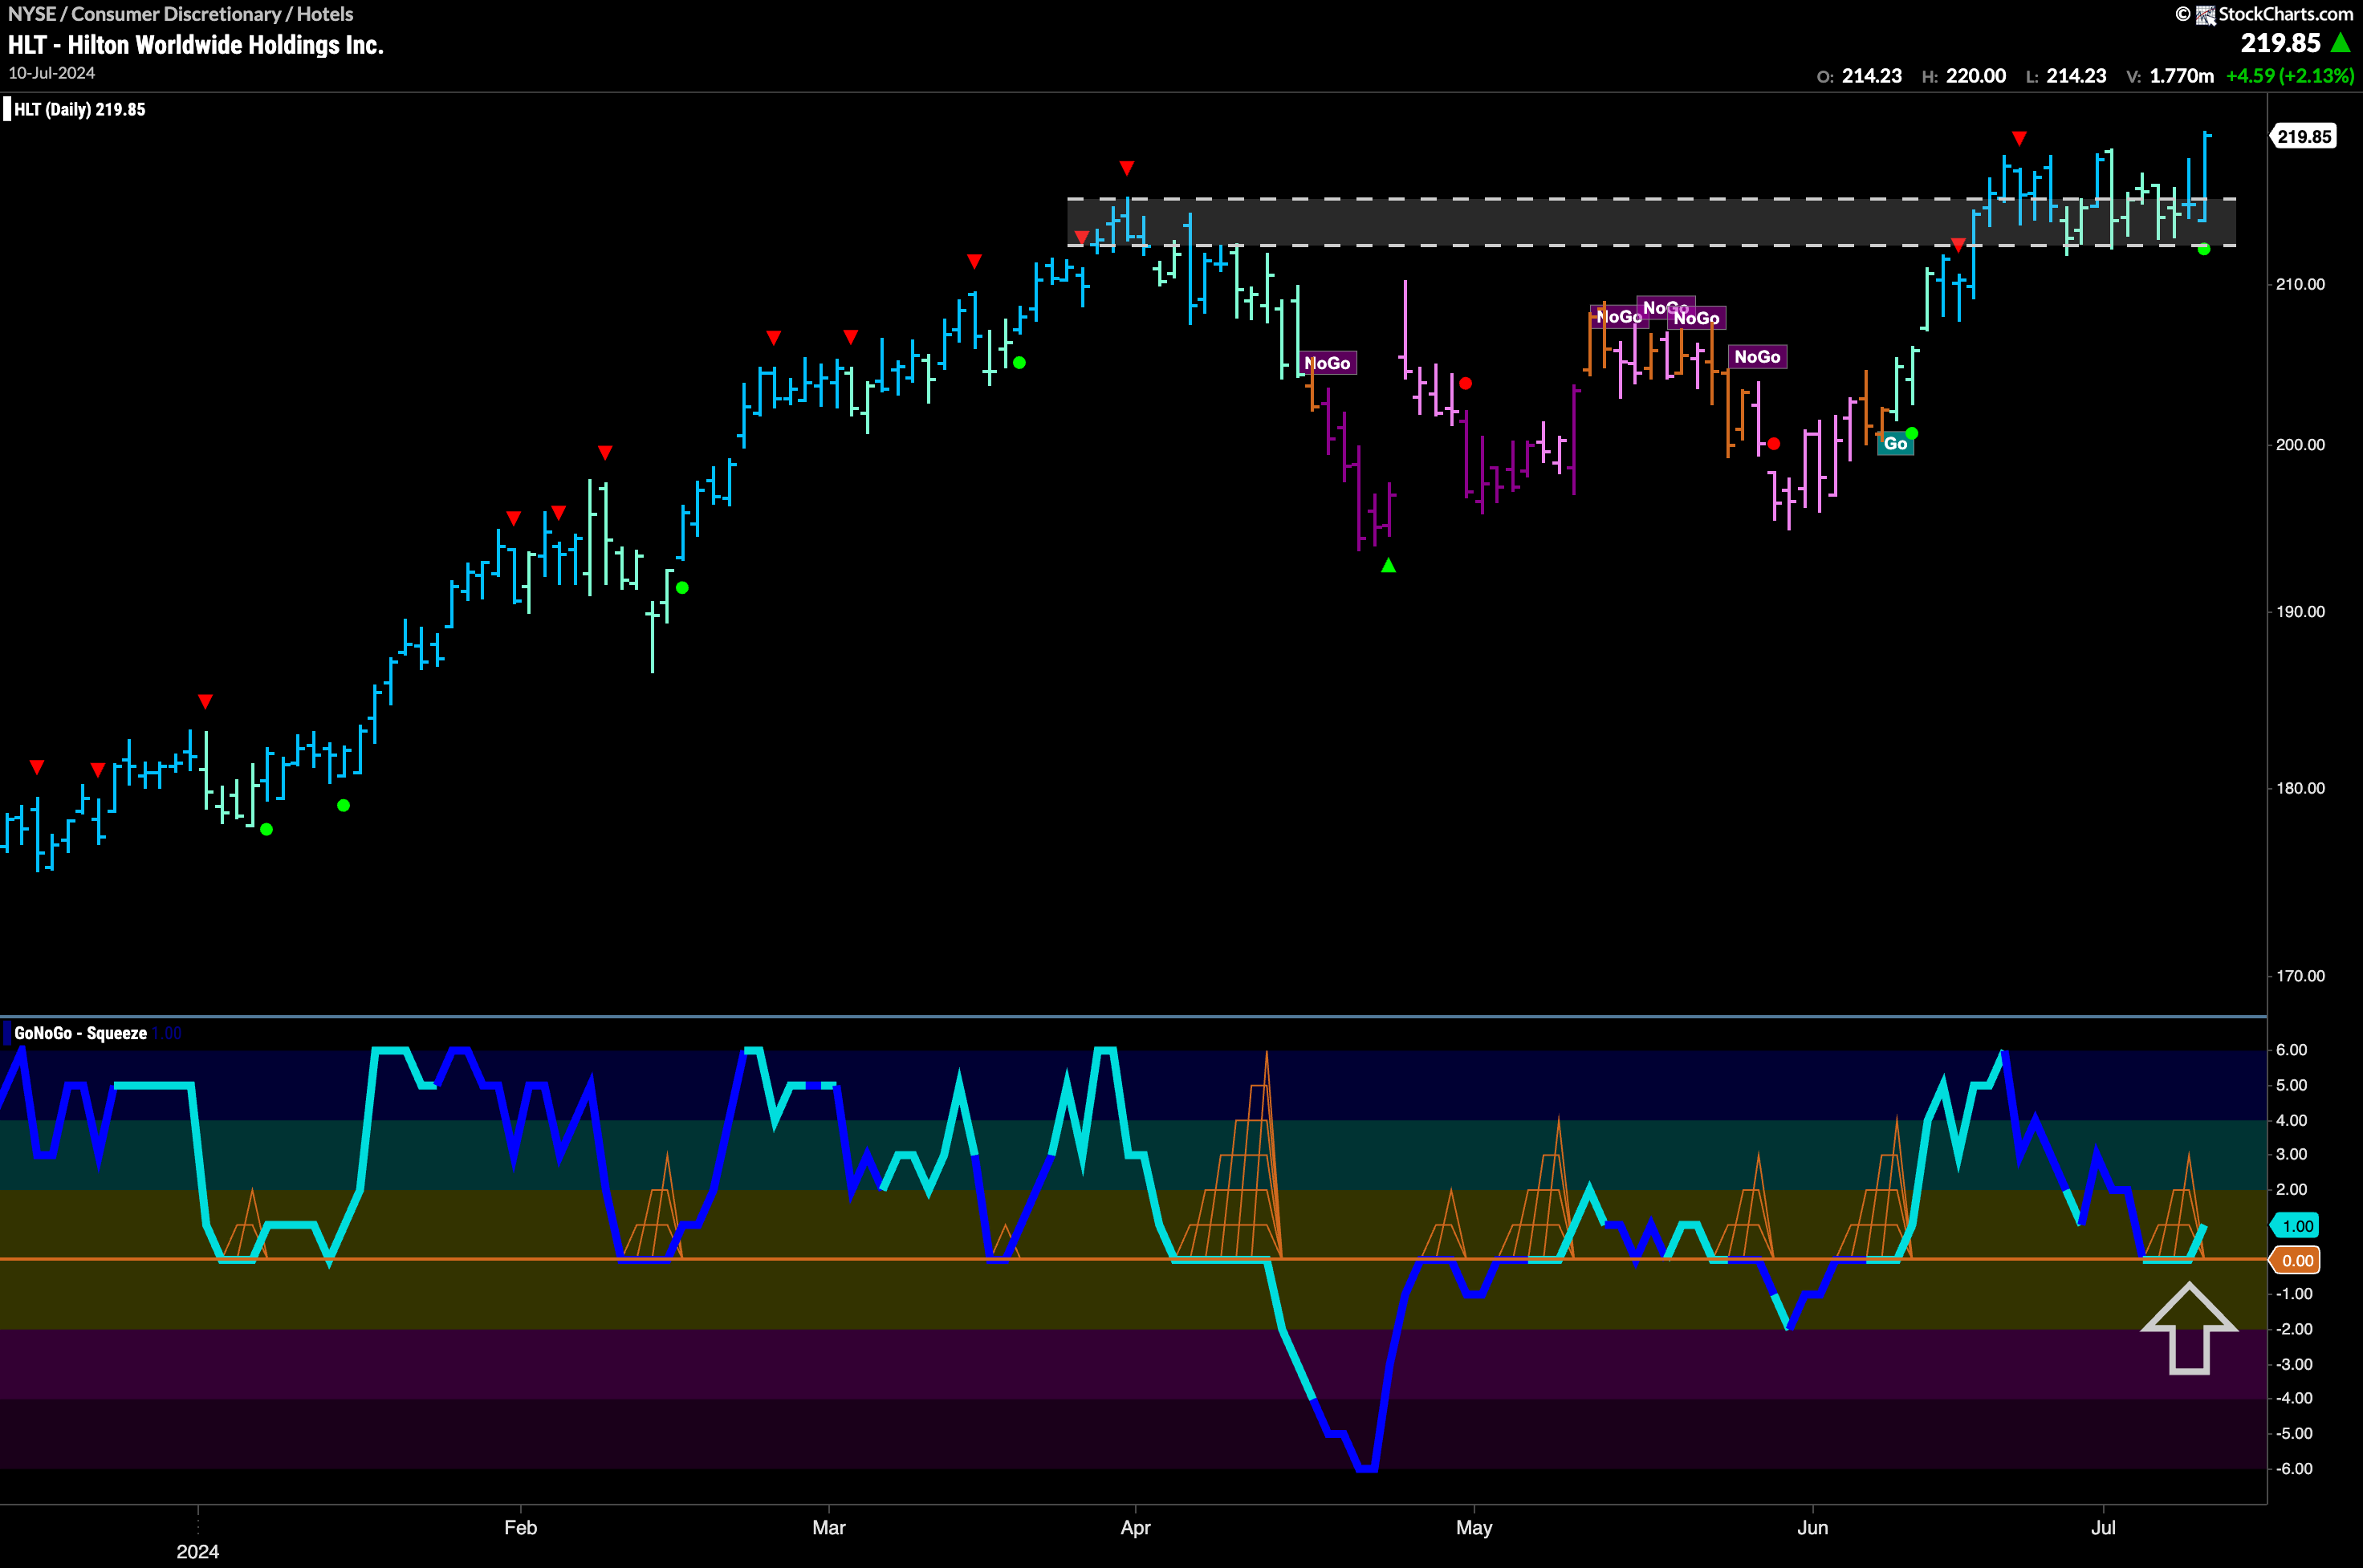Click the green dot under the latest July bar
Image resolution: width=2363 pixels, height=1568 pixels.
click(x=2204, y=249)
